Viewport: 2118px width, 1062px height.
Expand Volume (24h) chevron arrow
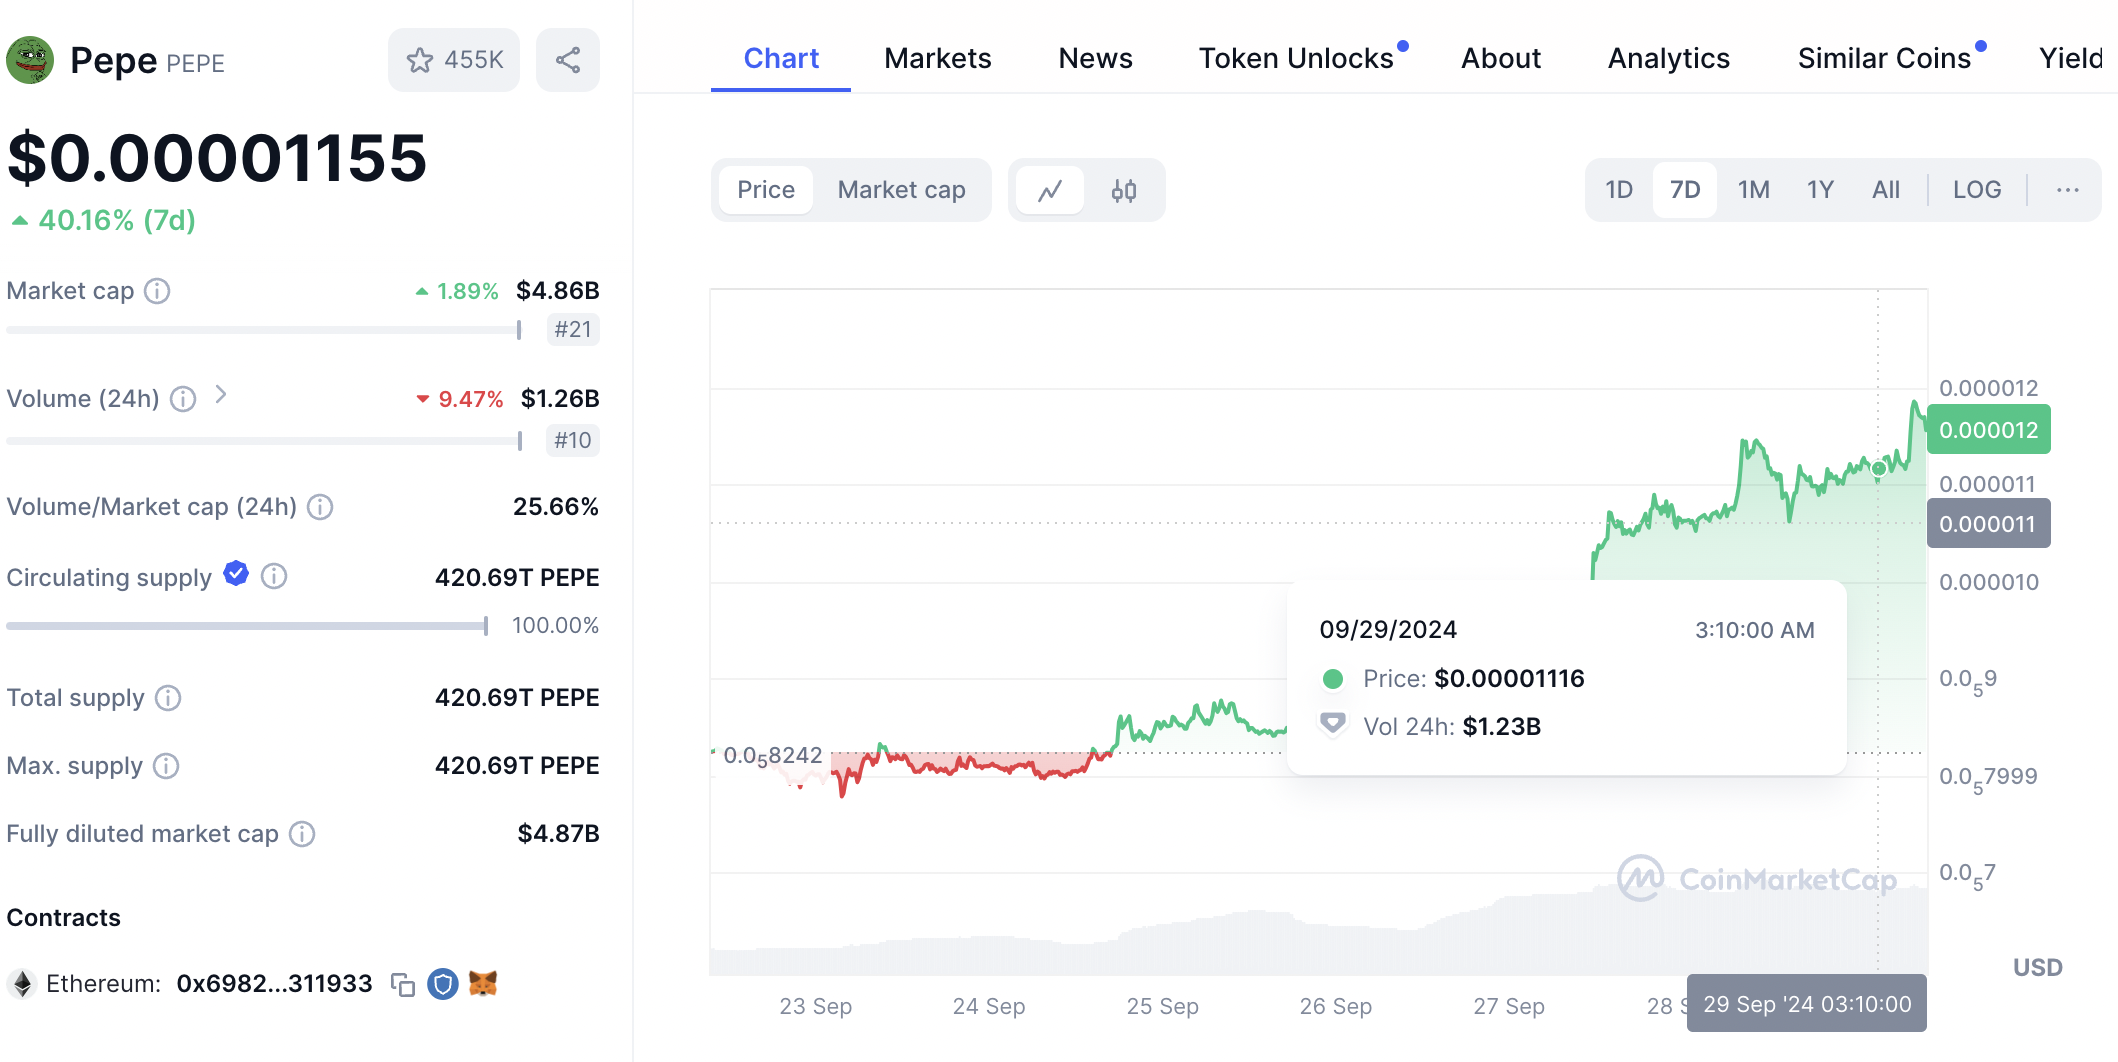coord(221,395)
